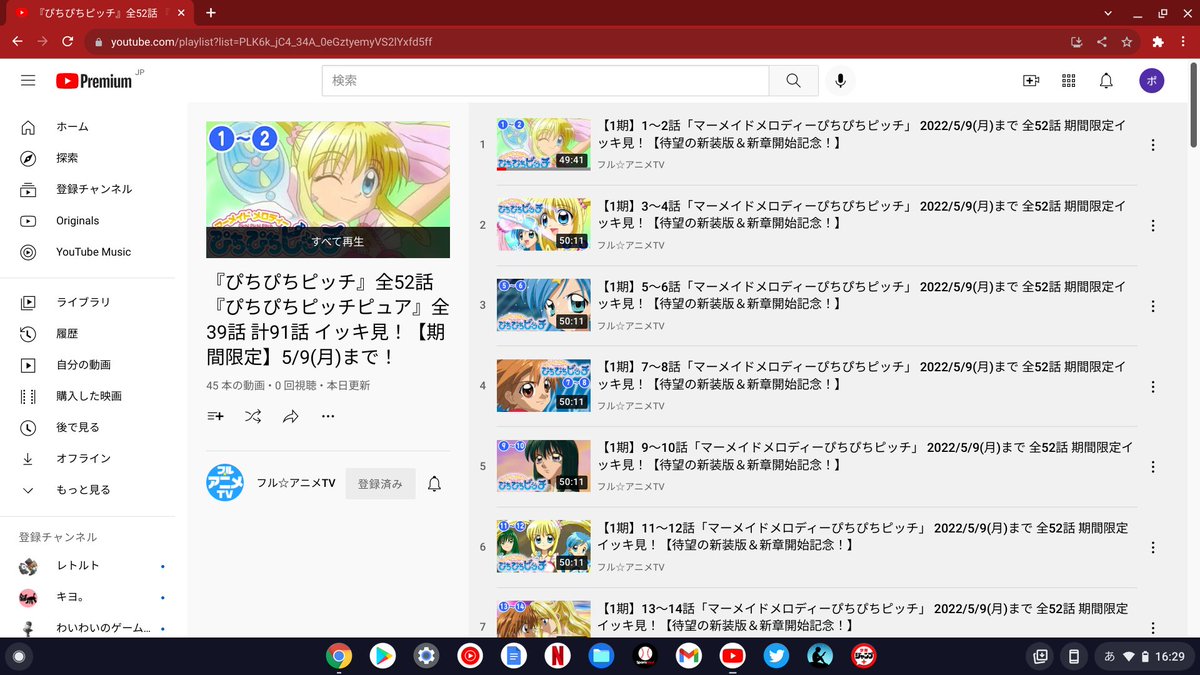Open Originals in sidebar

click(90, 221)
